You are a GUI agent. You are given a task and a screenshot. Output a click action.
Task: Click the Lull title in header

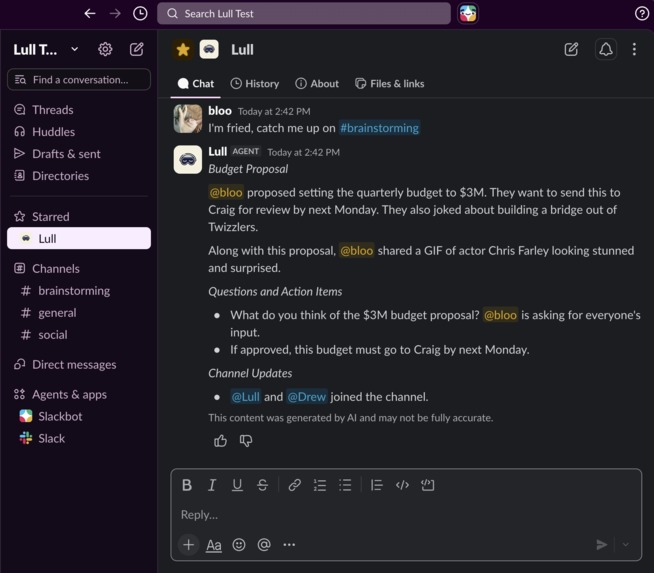[242, 50]
